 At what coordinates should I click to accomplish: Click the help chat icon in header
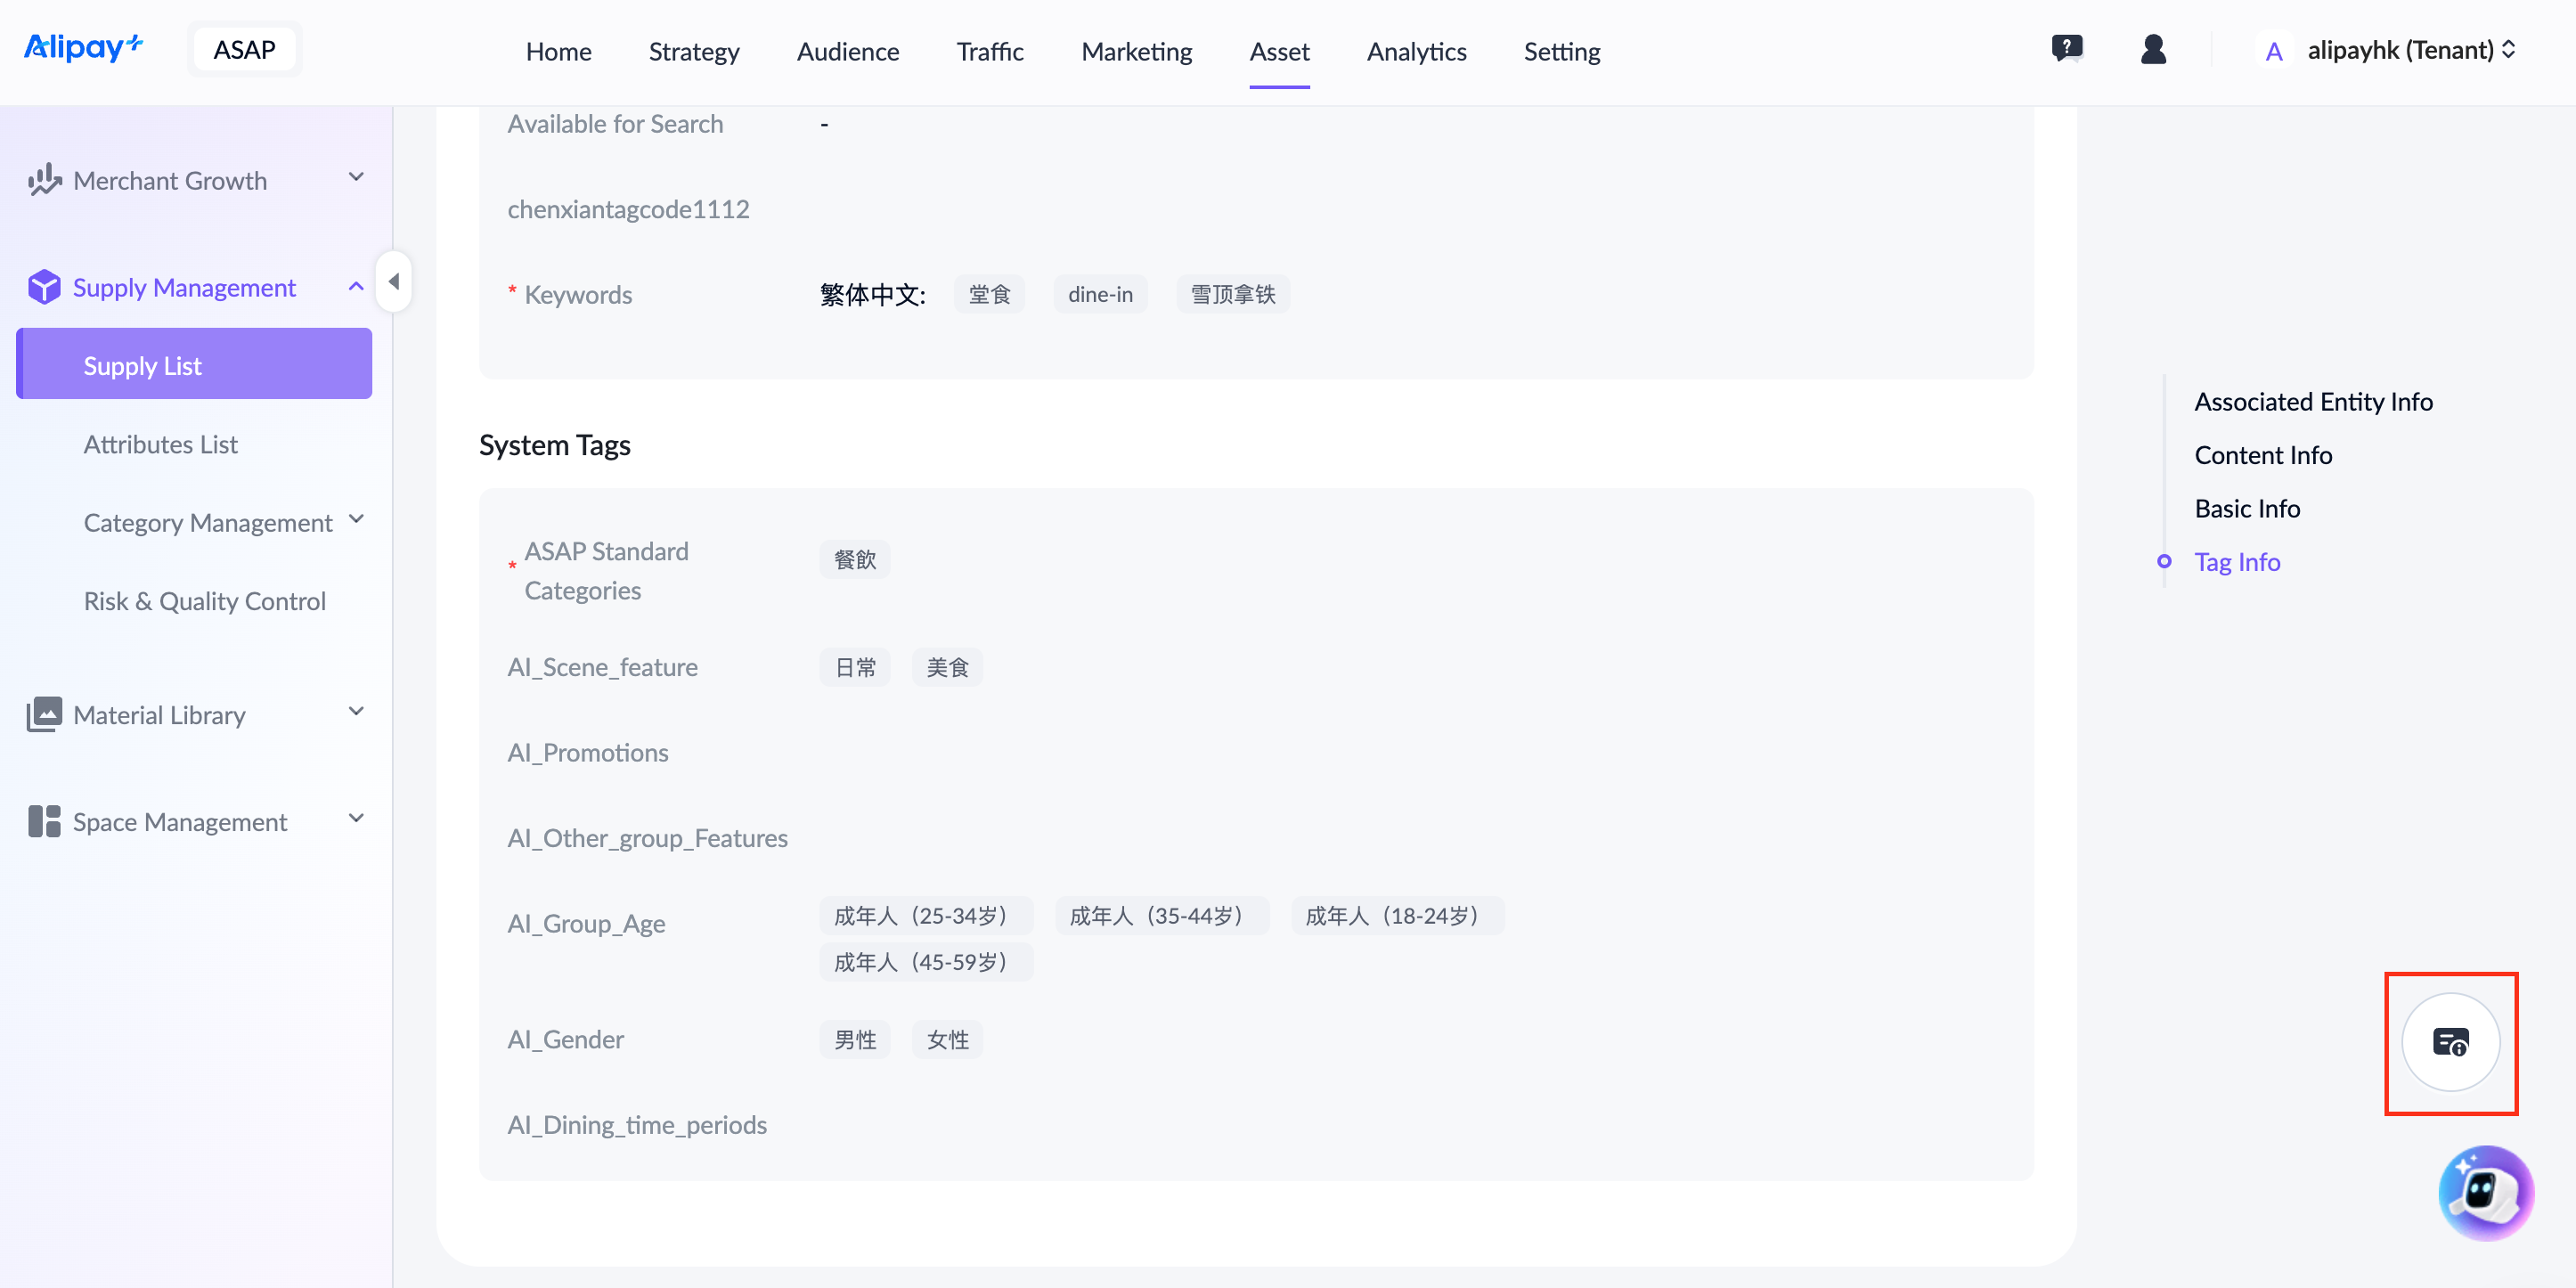click(x=2066, y=48)
